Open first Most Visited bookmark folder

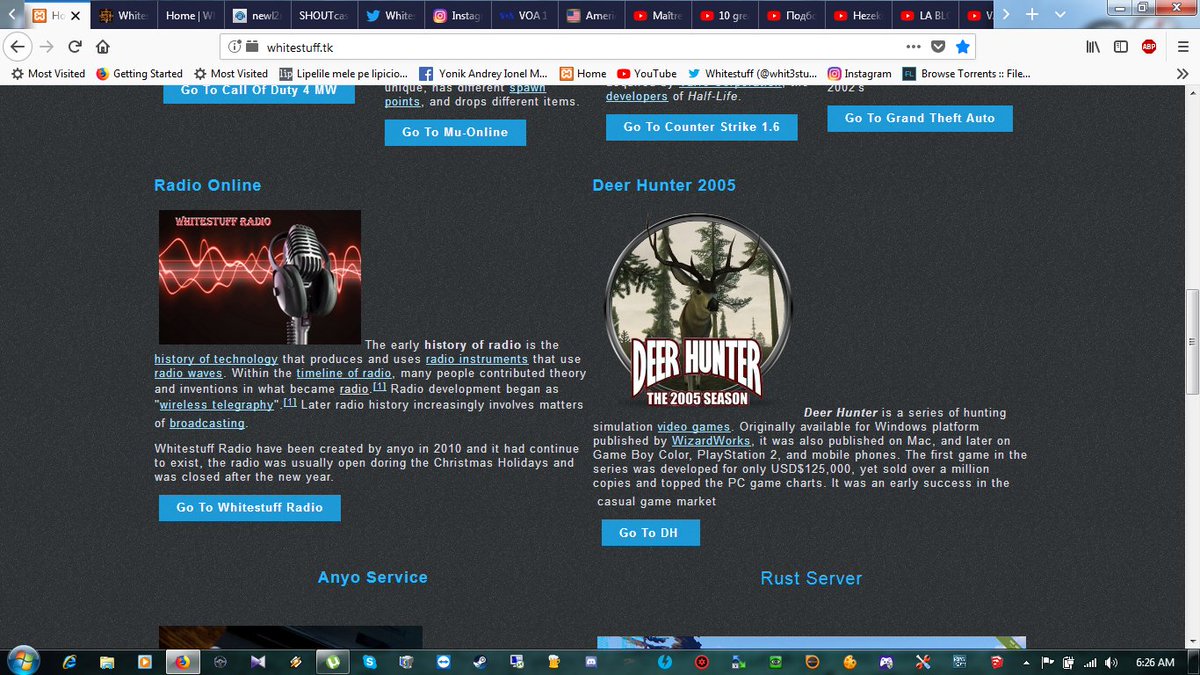coord(48,73)
